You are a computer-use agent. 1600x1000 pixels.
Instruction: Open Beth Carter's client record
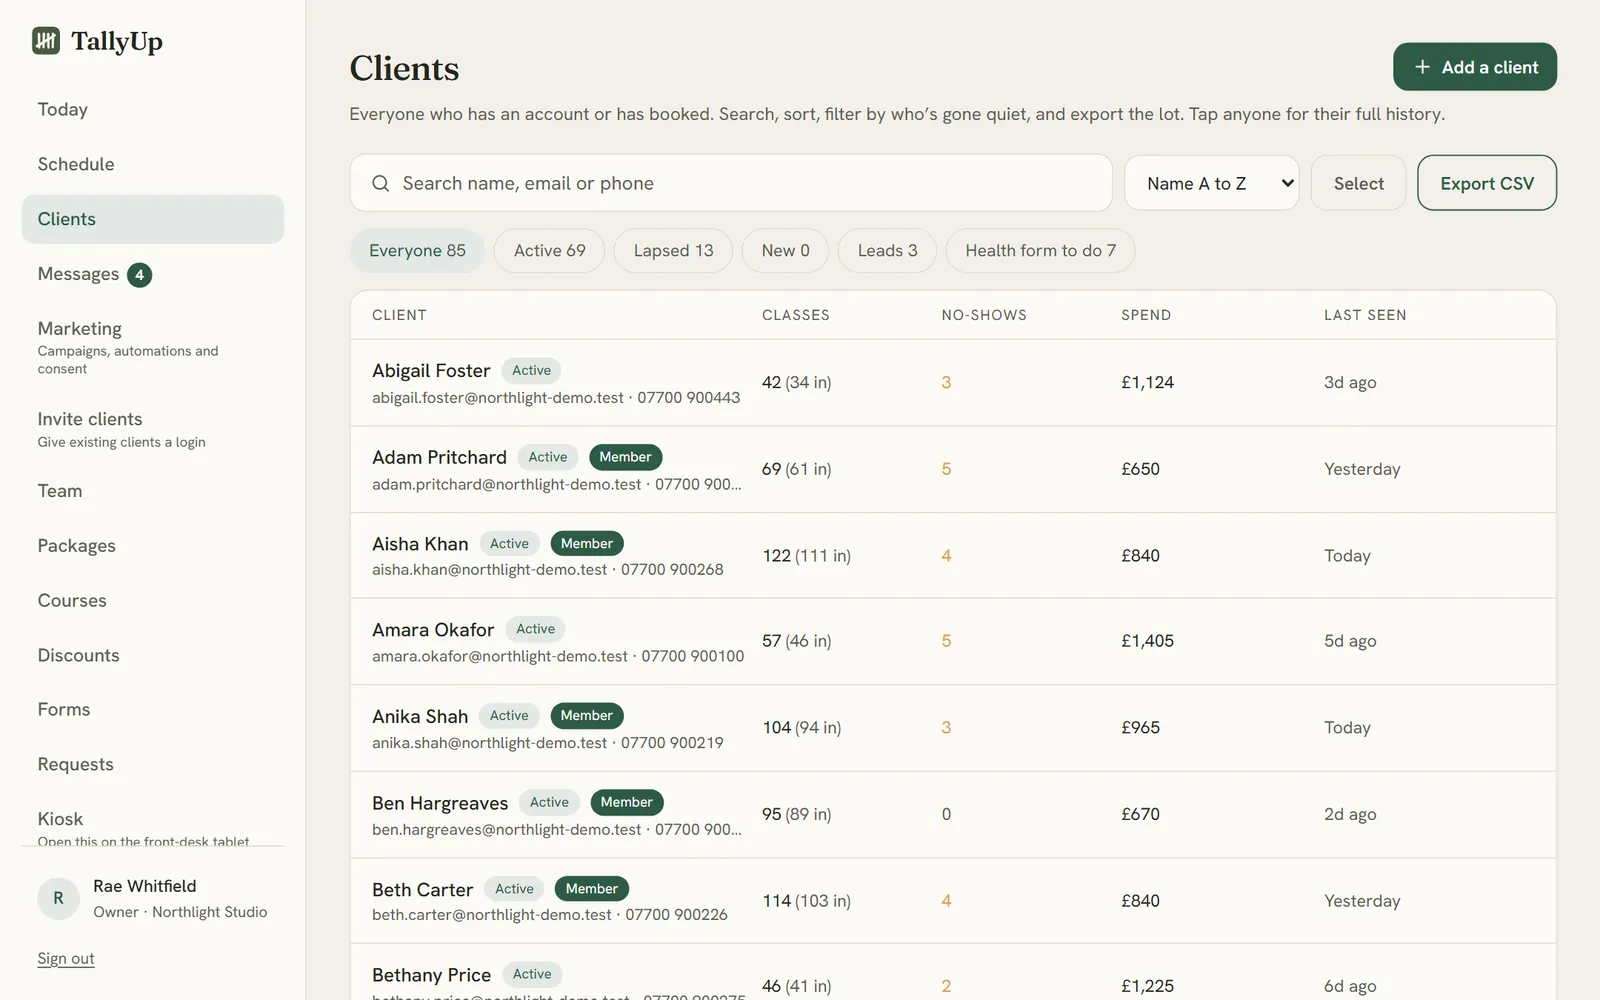pyautogui.click(x=953, y=901)
